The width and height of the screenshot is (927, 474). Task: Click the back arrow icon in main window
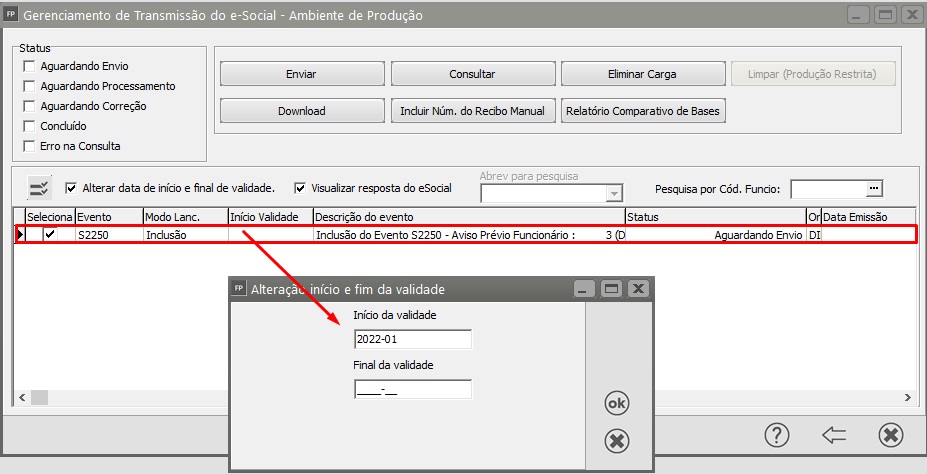pyautogui.click(x=834, y=436)
